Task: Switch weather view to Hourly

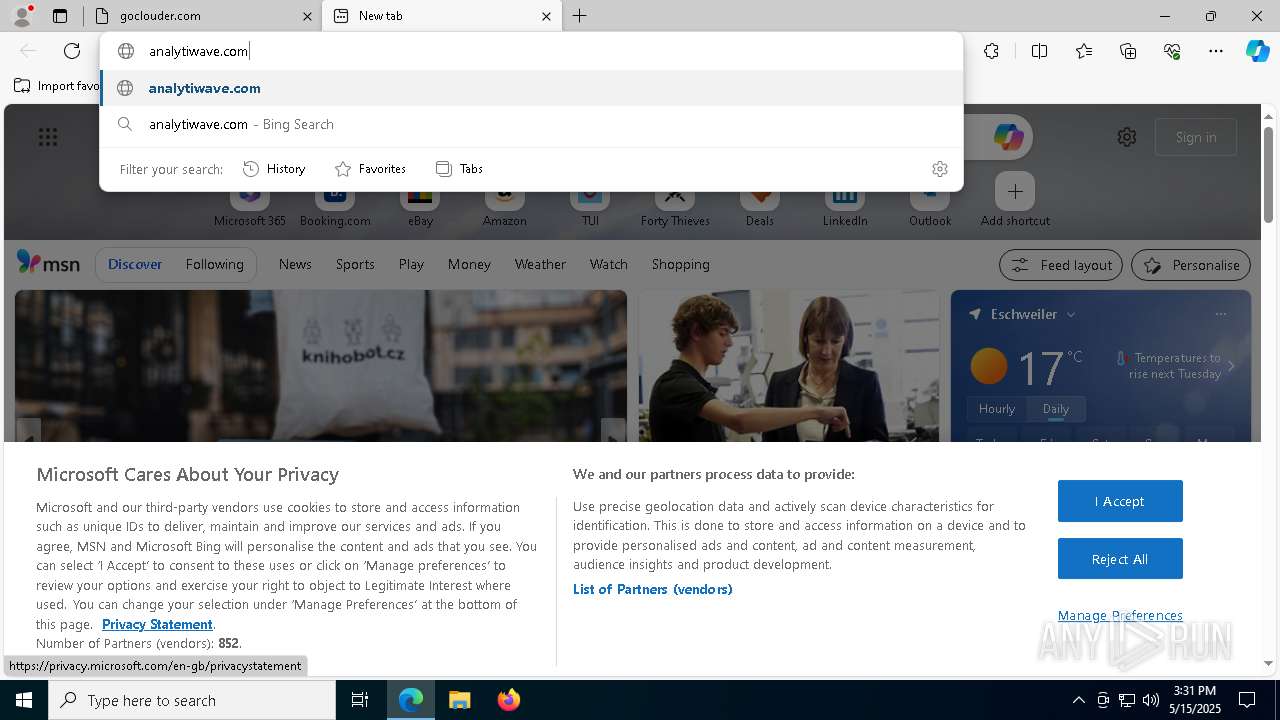Action: click(997, 408)
